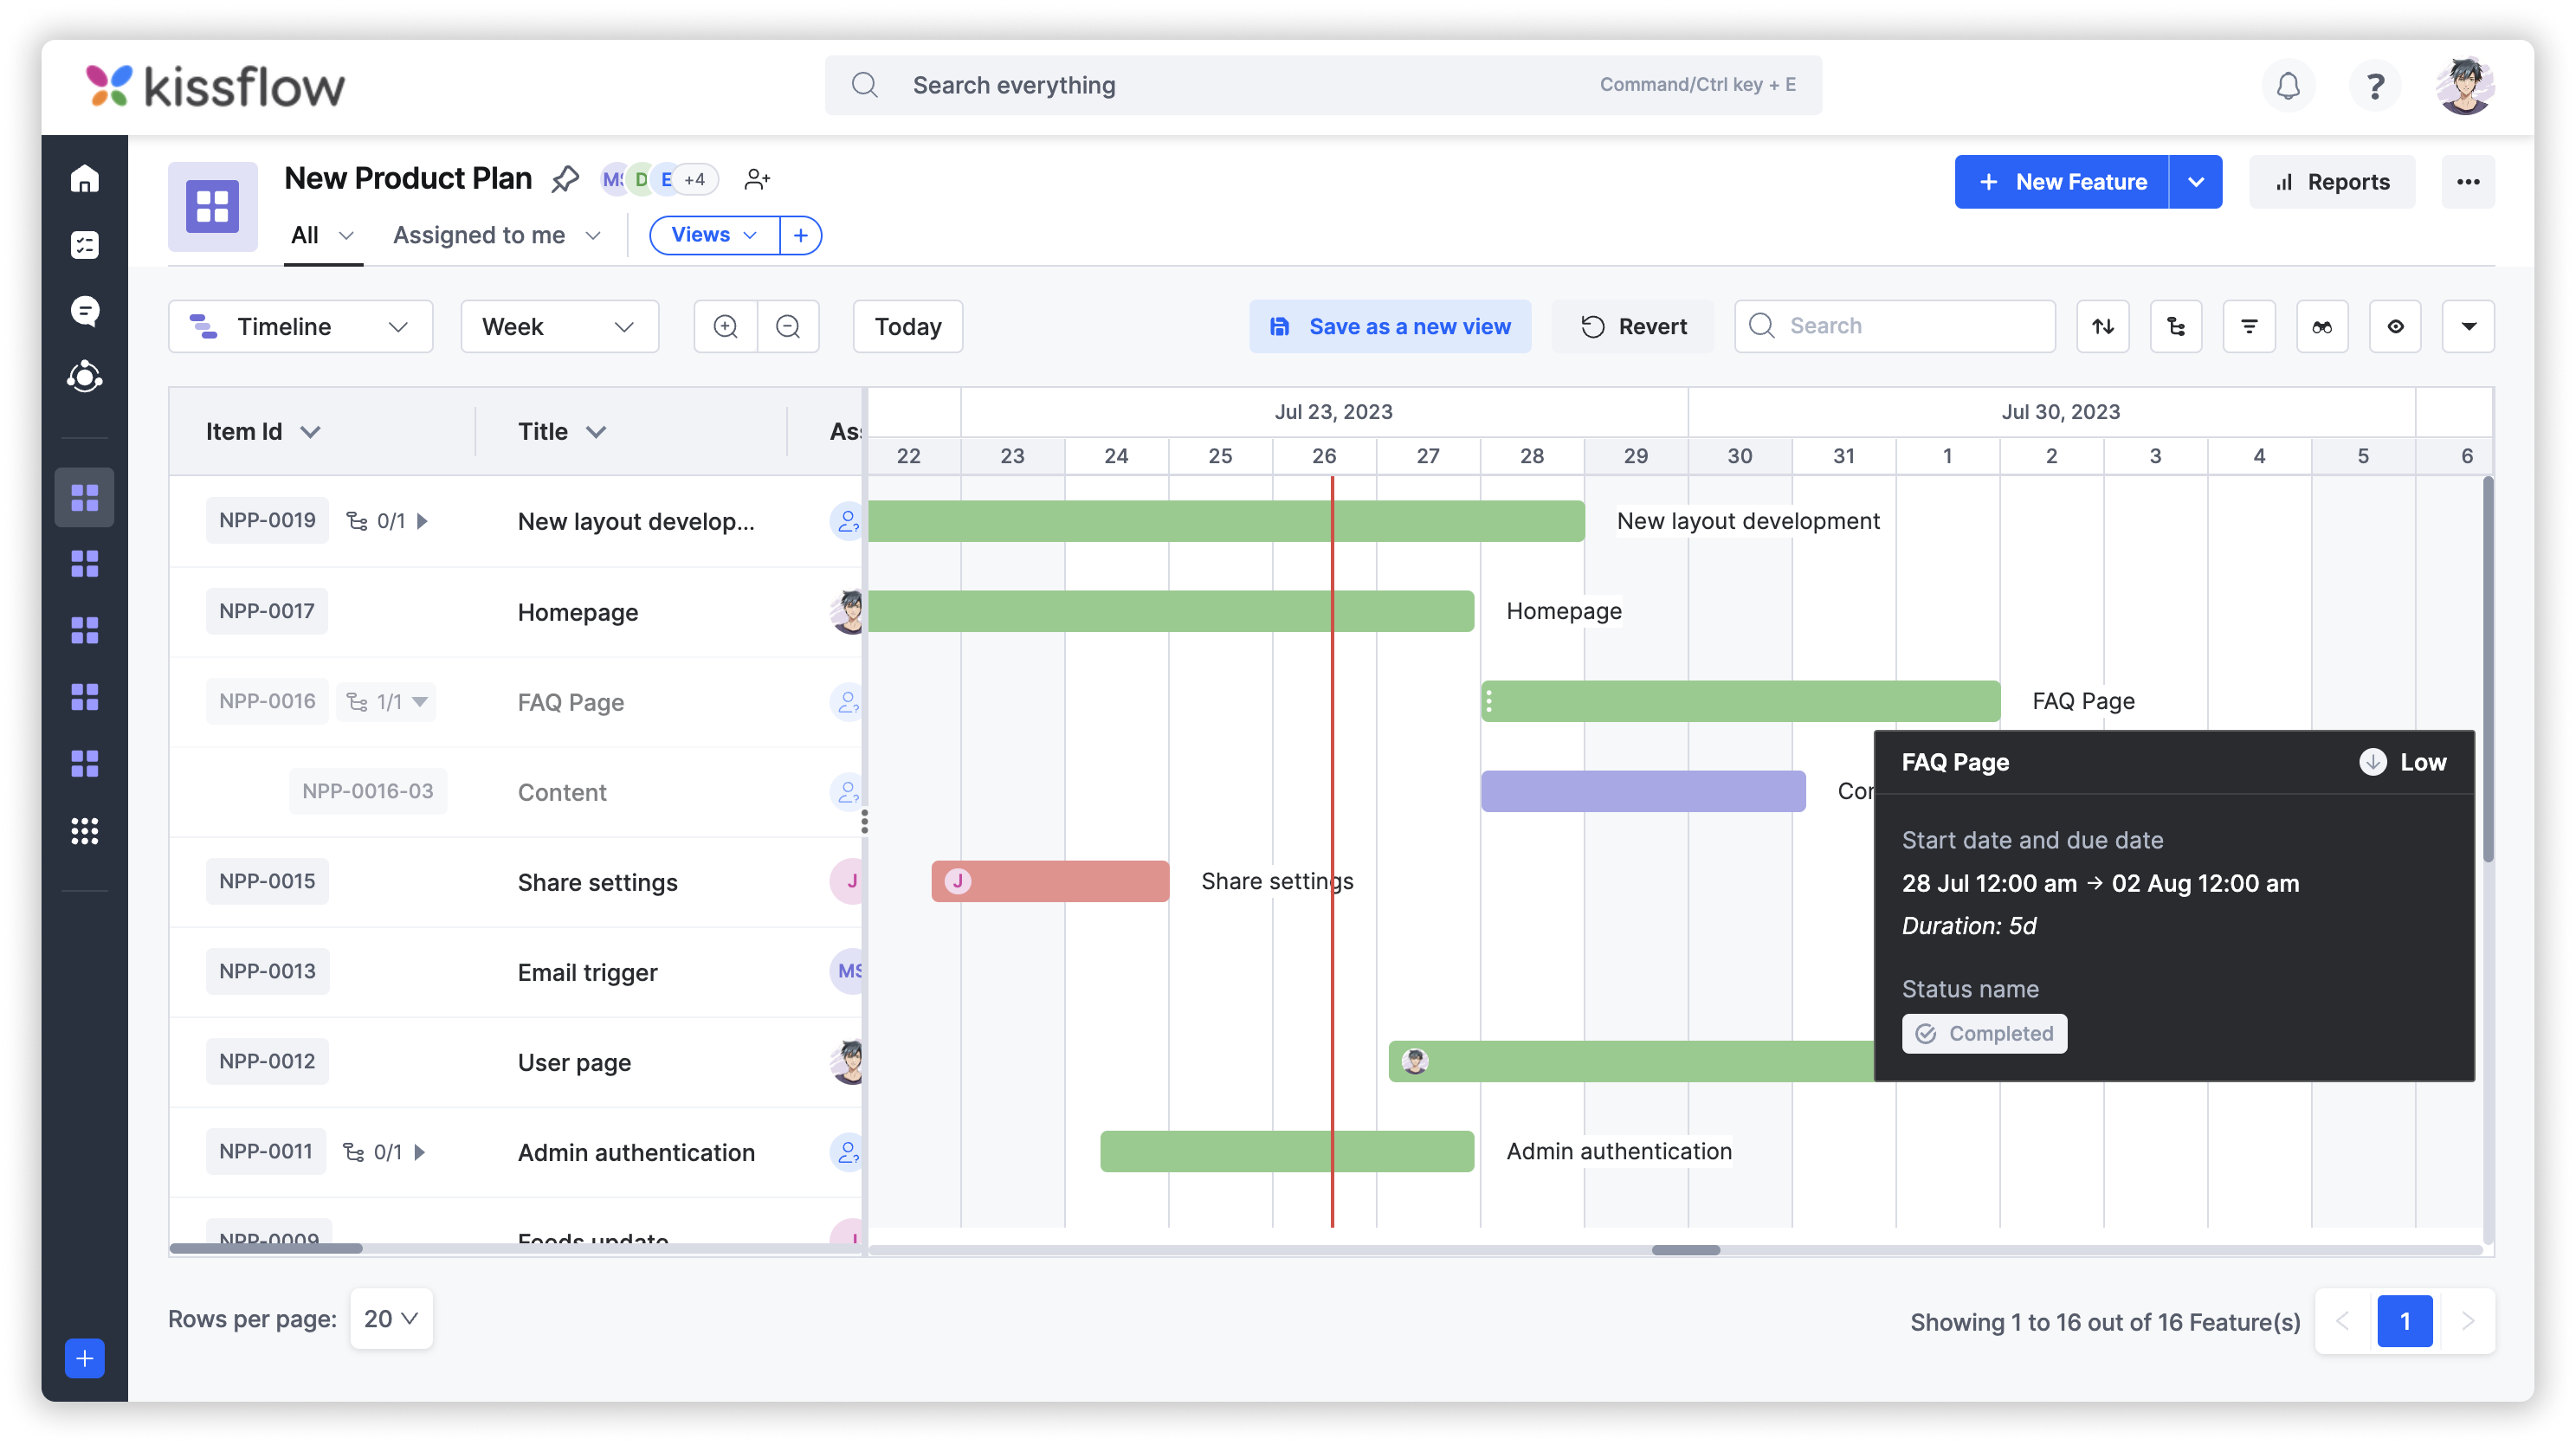This screenshot has height=1445, width=2576.
Task: Click the binoculars toolbar icon
Action: [x=2322, y=326]
